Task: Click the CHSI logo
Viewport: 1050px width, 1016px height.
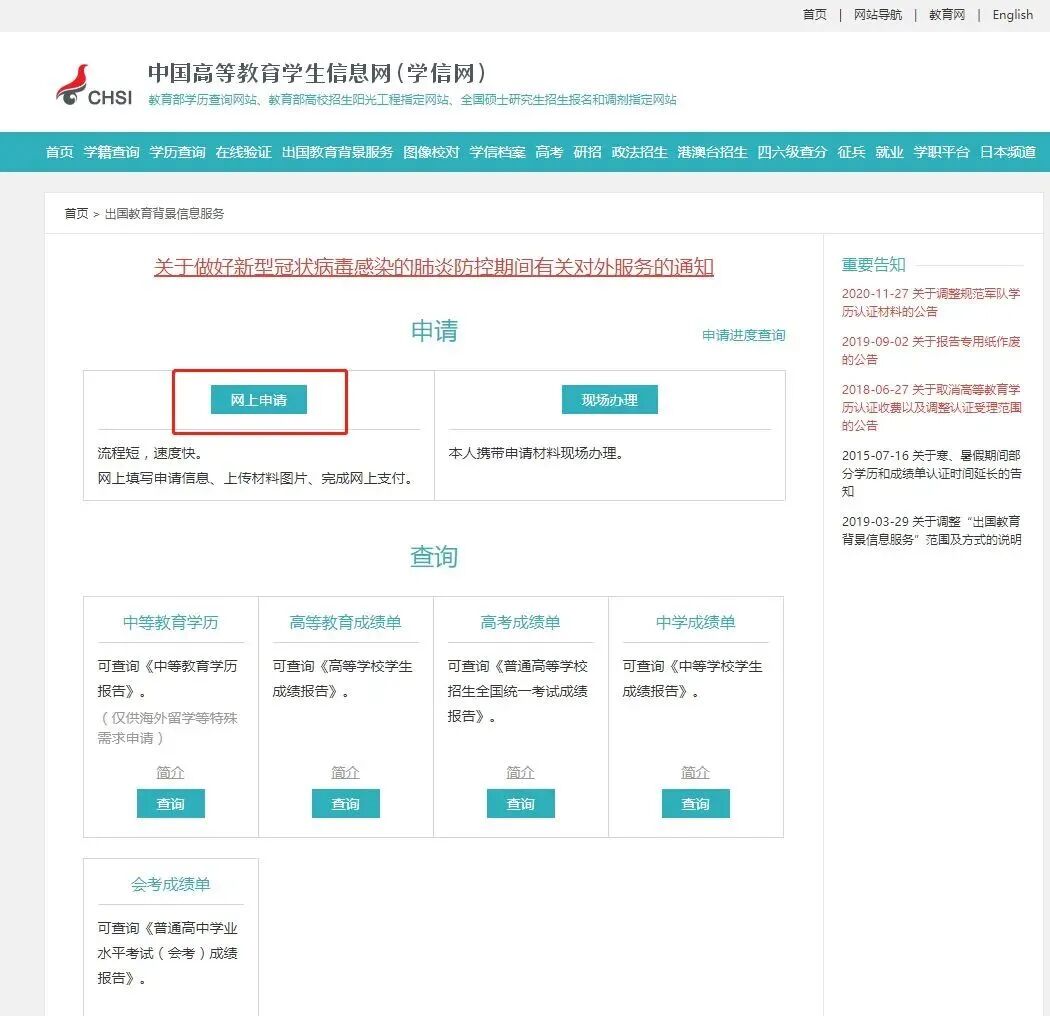Action: 94,85
